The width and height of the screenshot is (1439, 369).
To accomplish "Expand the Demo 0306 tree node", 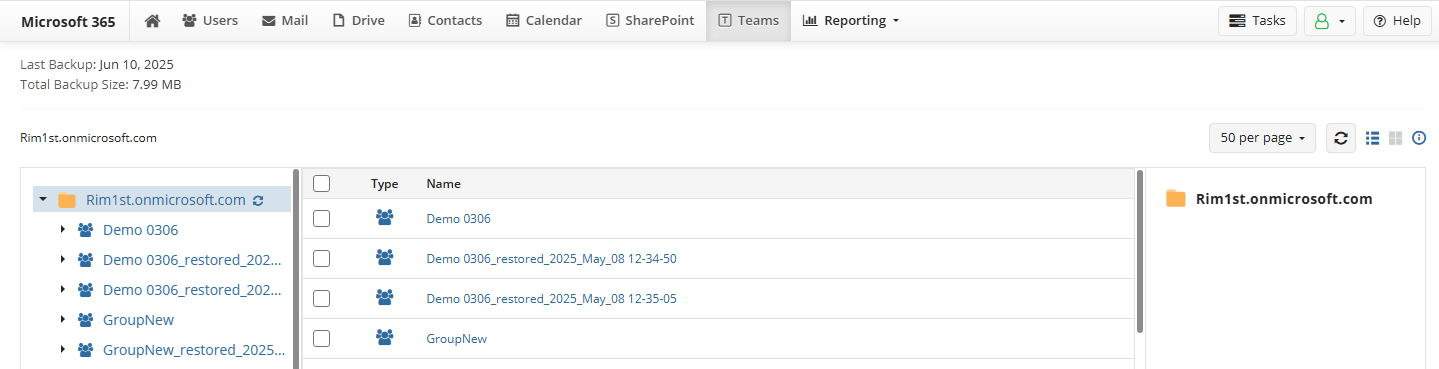I will point(63,230).
